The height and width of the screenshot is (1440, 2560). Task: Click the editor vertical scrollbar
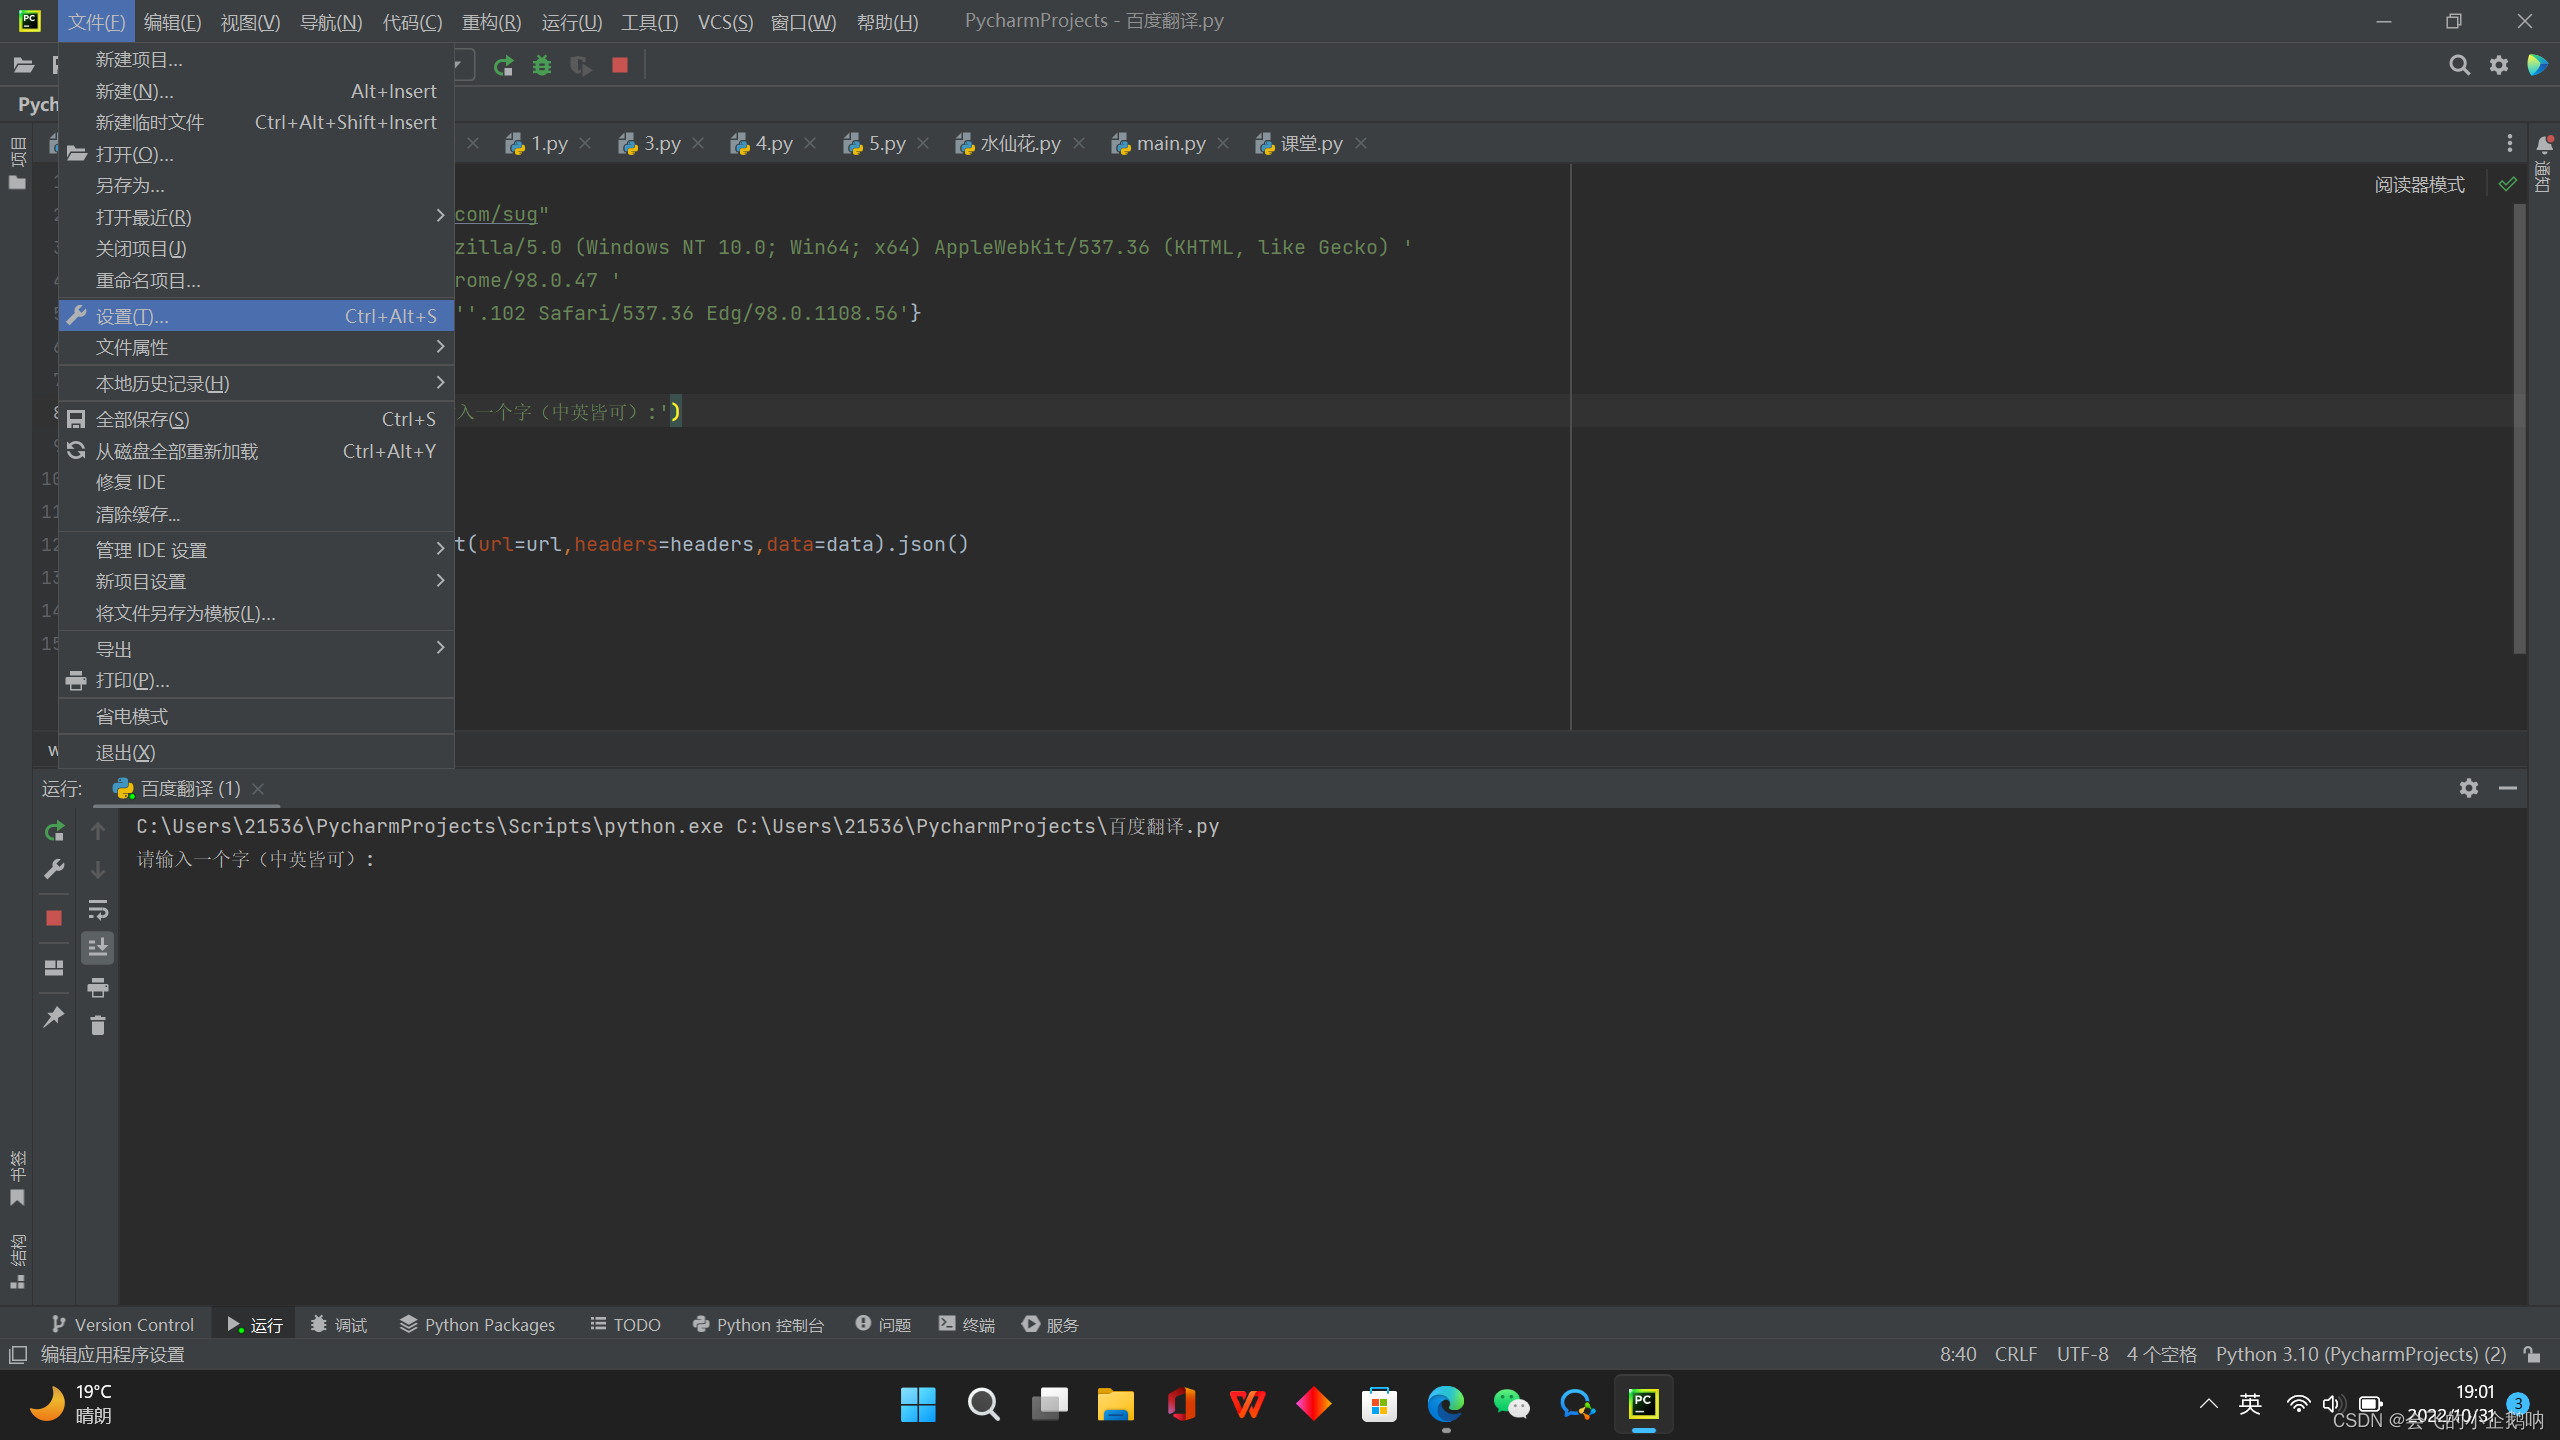tap(2519, 430)
